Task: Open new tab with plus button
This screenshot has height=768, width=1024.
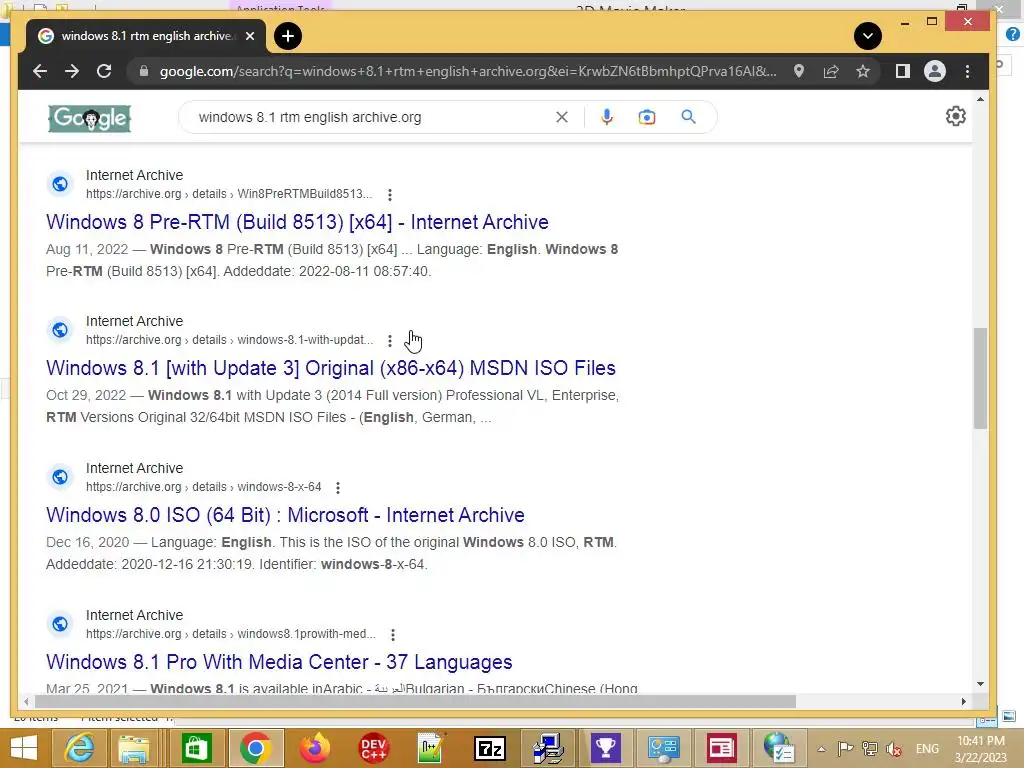Action: pos(288,36)
